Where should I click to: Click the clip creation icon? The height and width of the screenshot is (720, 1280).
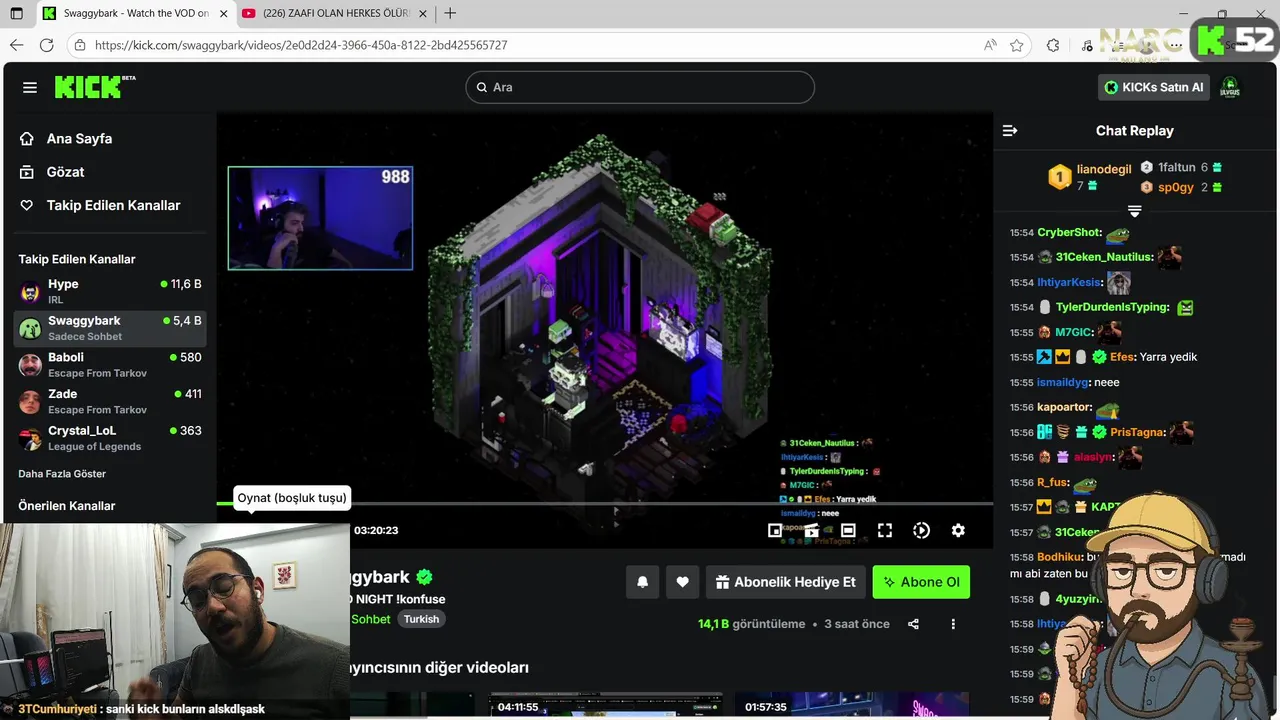tap(811, 530)
